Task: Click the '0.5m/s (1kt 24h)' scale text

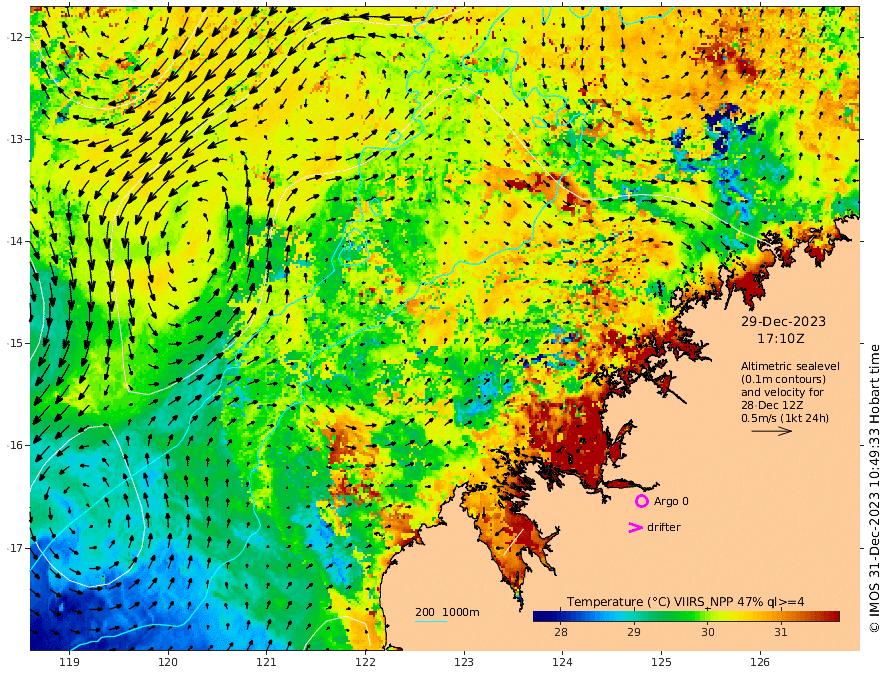Action: click(785, 418)
